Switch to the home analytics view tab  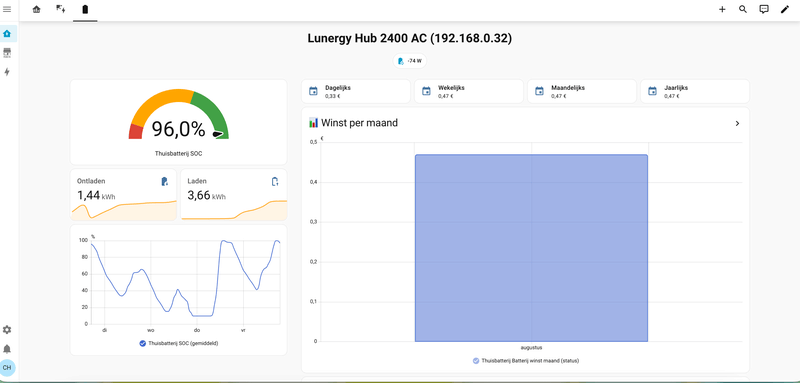pos(36,9)
